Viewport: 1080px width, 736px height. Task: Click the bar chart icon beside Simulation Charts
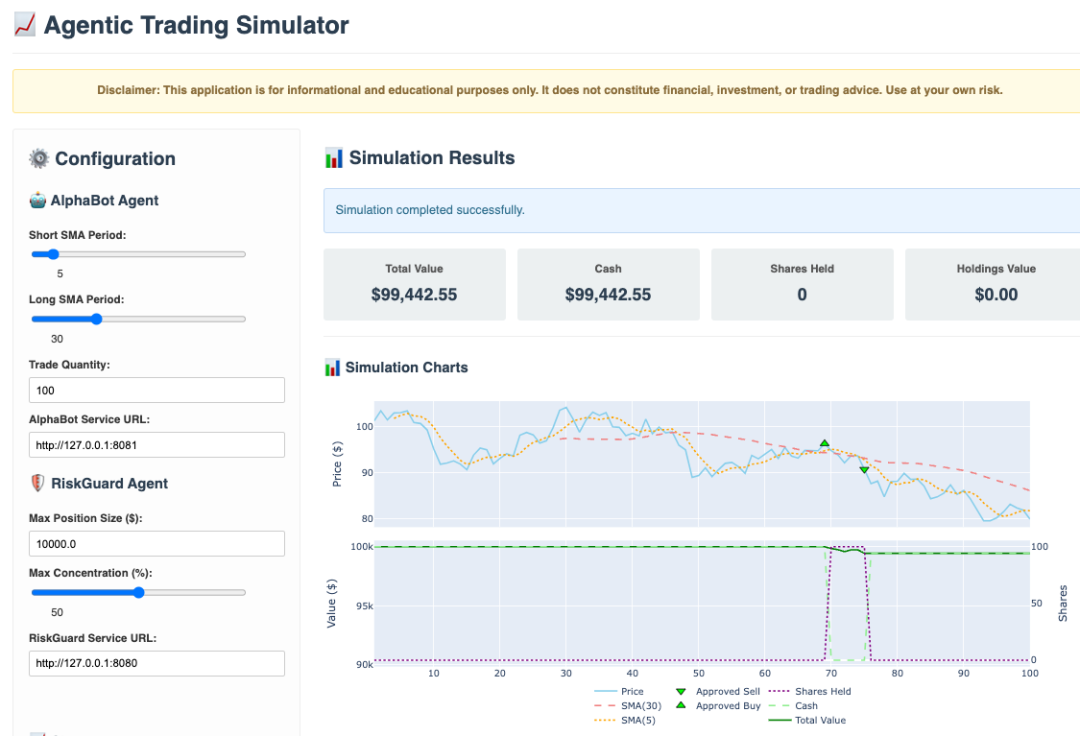coord(333,367)
